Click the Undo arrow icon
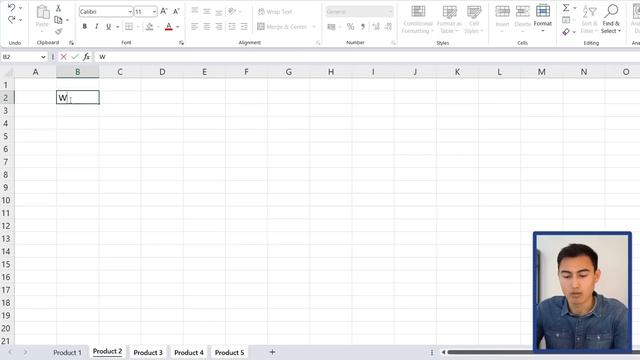Viewport: 640px width, 360px height. (x=11, y=8)
